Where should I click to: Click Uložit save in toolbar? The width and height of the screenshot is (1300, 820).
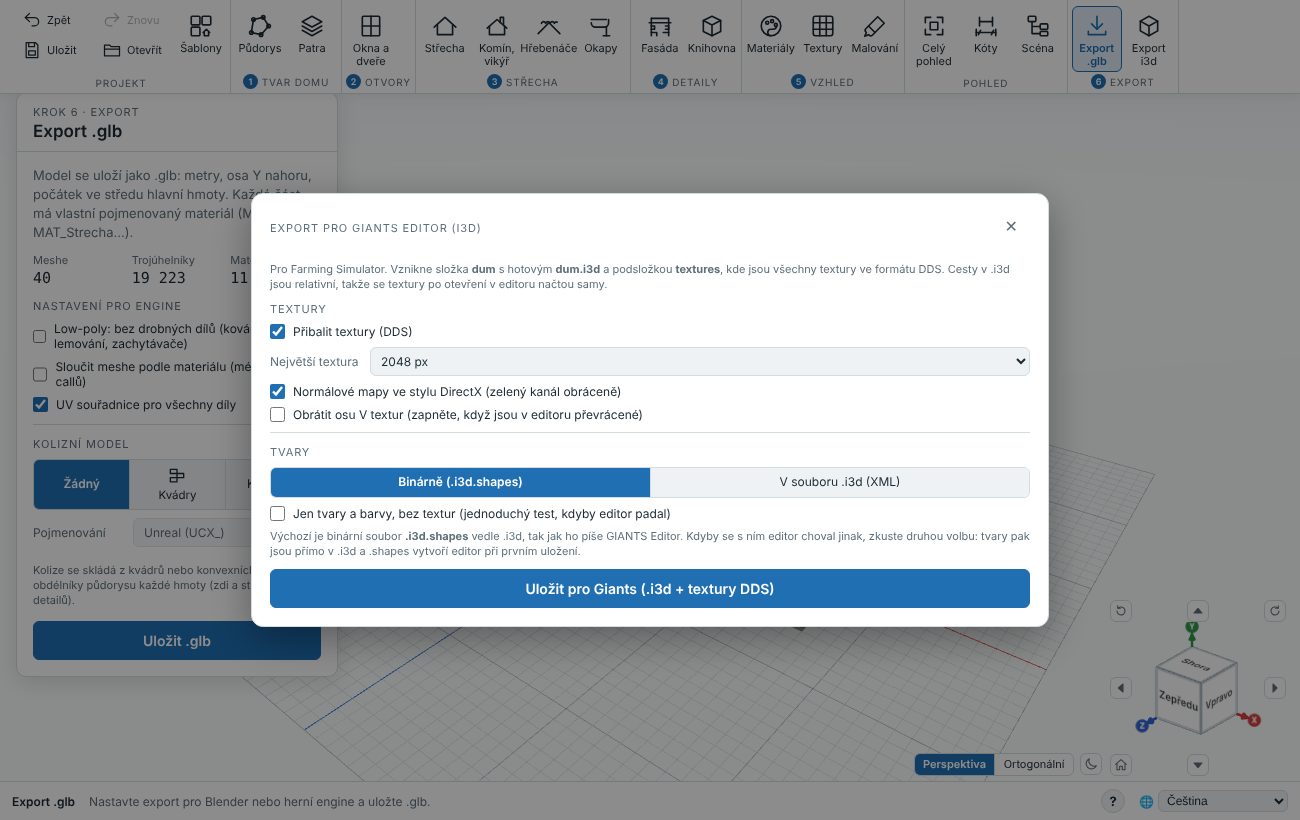tap(50, 49)
